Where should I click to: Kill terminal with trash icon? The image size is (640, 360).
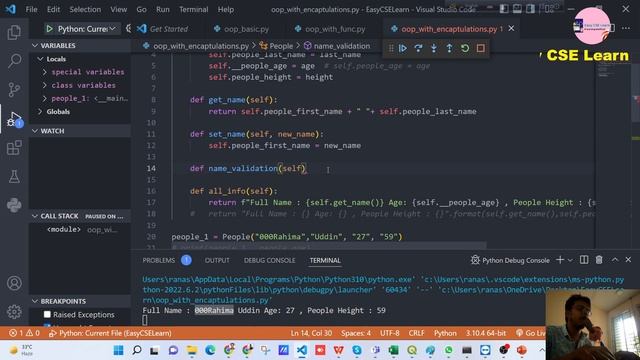[x=599, y=260]
